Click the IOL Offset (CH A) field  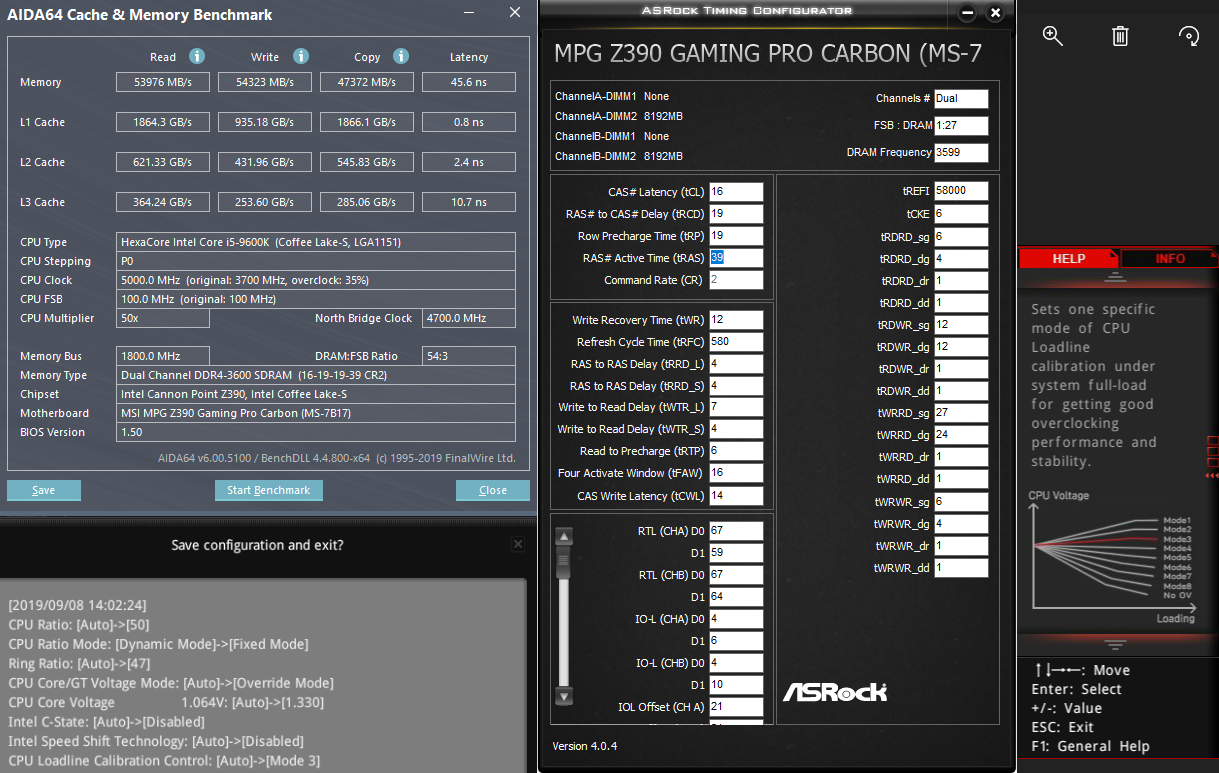pos(736,707)
